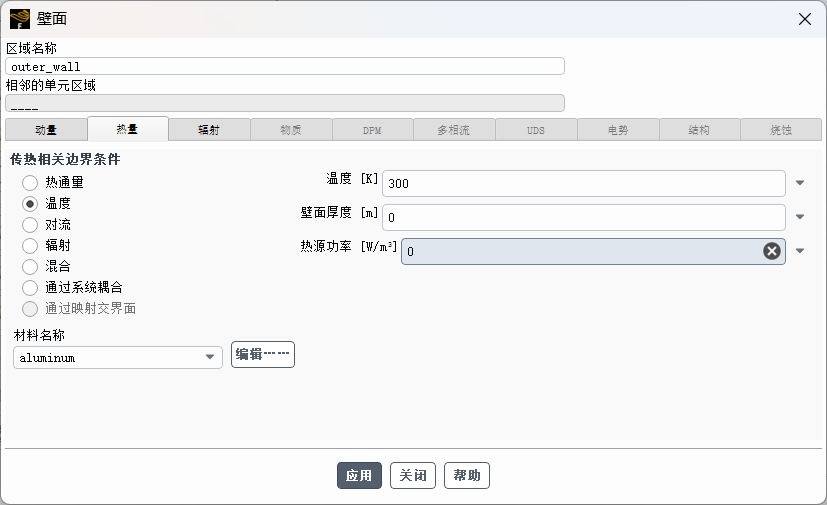Click the 应用 button
The width and height of the screenshot is (827, 505).
click(x=359, y=476)
